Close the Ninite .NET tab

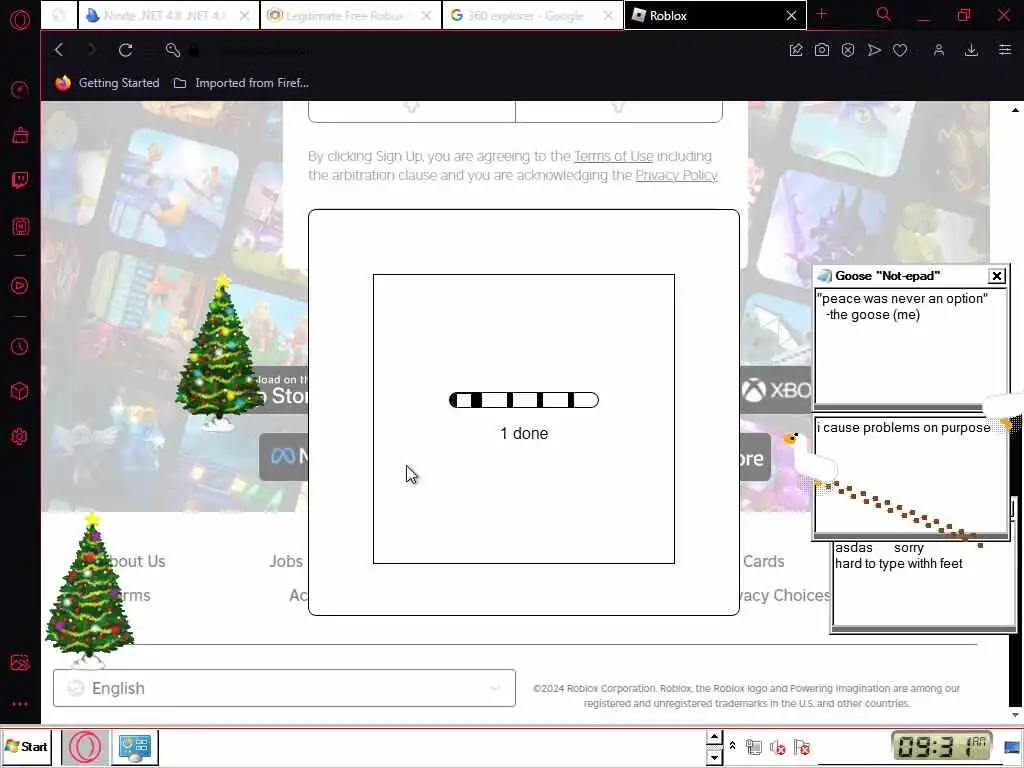[x=244, y=16]
